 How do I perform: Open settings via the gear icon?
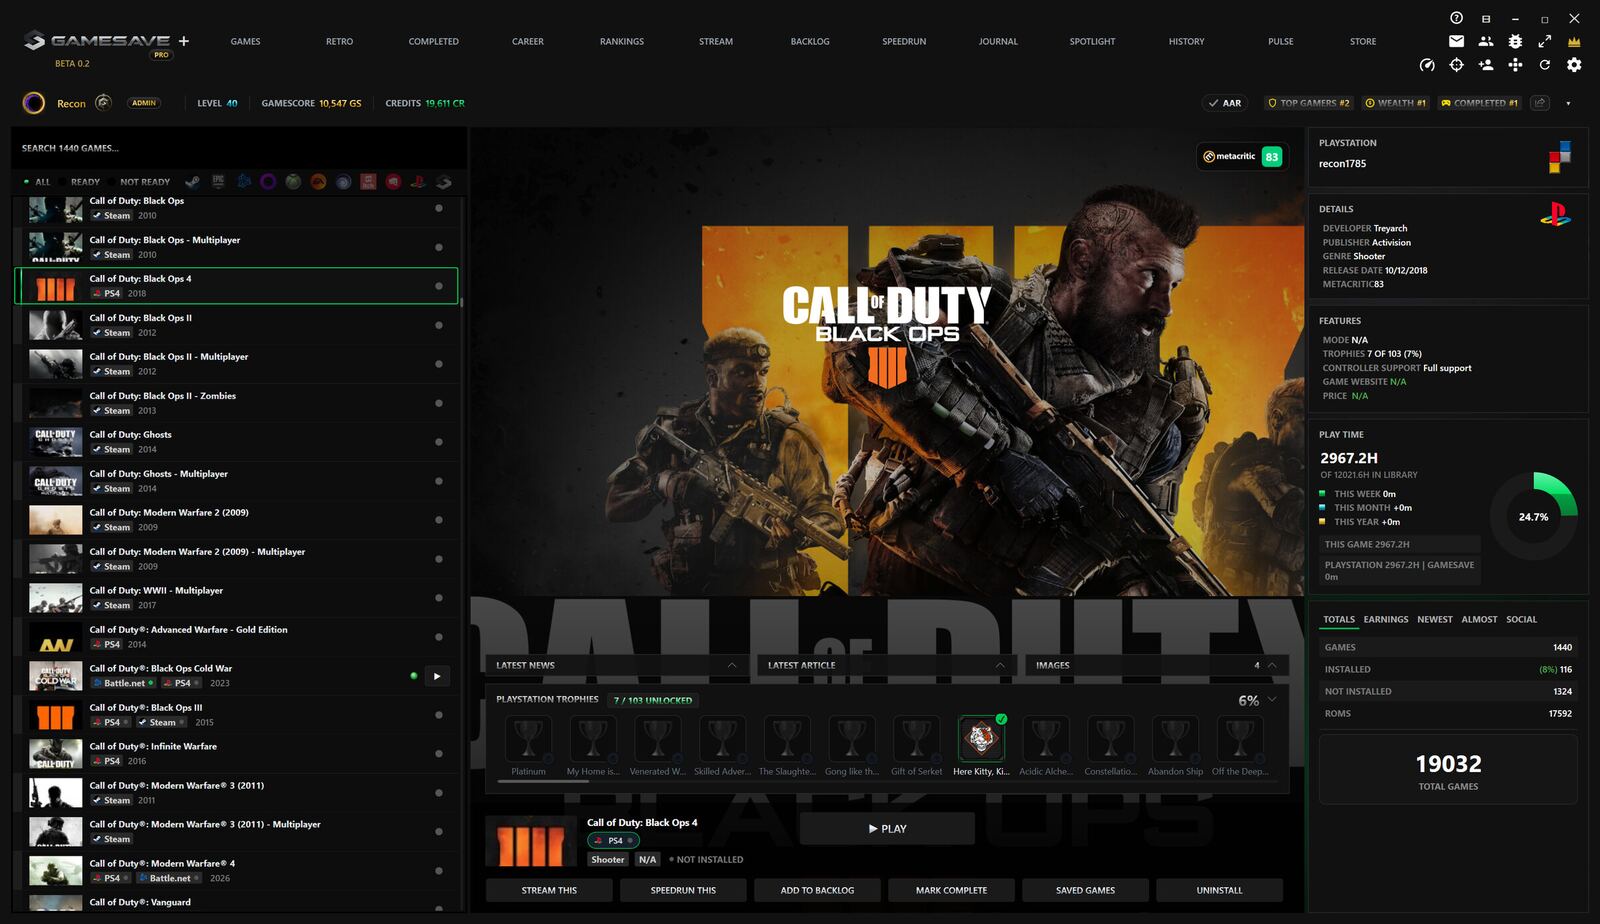click(x=1574, y=65)
